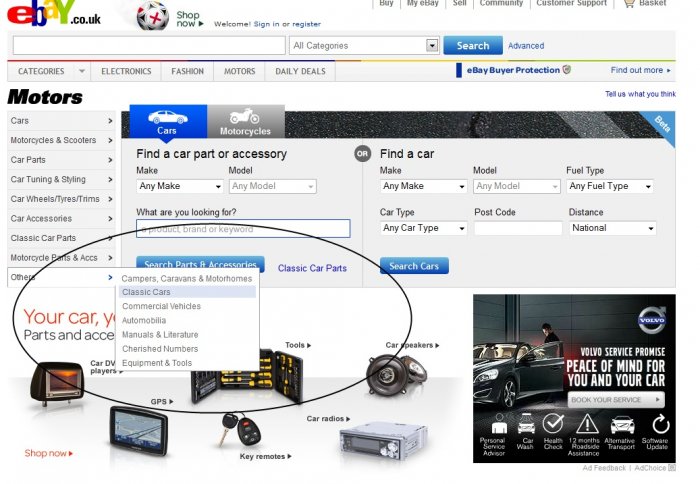The width and height of the screenshot is (700, 484).
Task: Expand the CATEGORIES menu arrow
Action: pyautogui.click(x=82, y=71)
